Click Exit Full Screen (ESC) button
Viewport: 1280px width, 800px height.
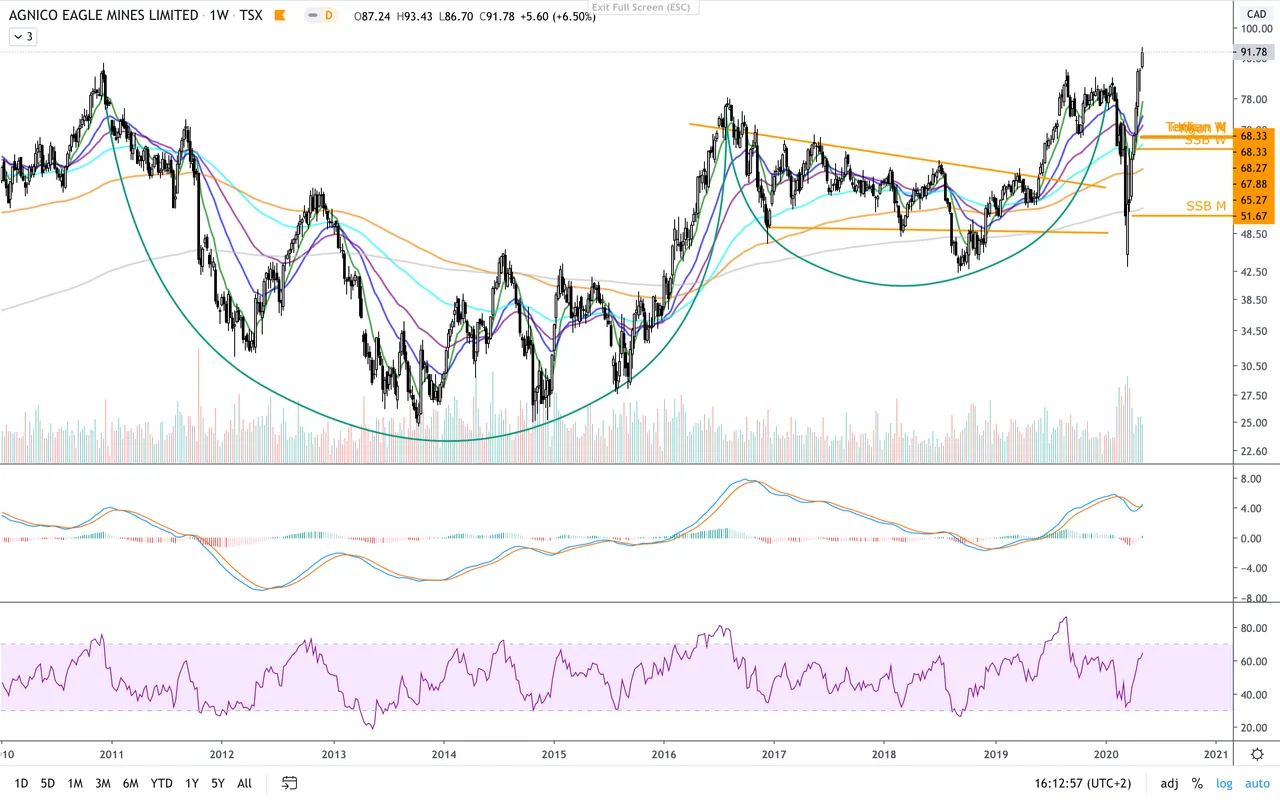(x=642, y=7)
